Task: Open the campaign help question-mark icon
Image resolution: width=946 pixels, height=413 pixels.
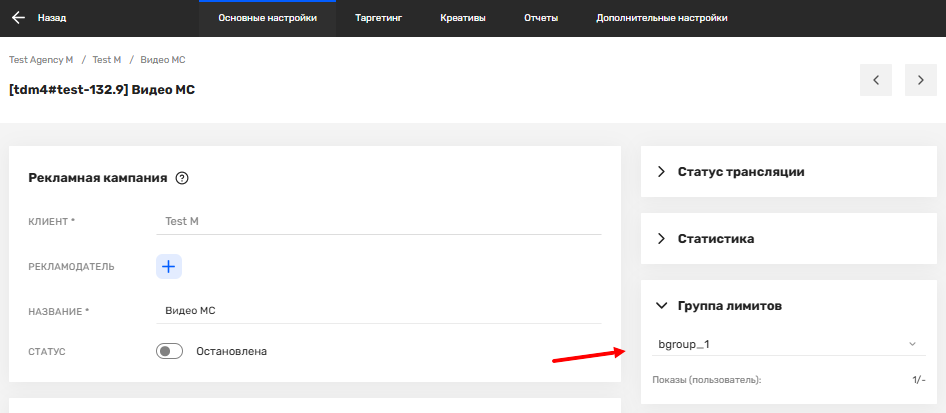Action: (x=182, y=178)
